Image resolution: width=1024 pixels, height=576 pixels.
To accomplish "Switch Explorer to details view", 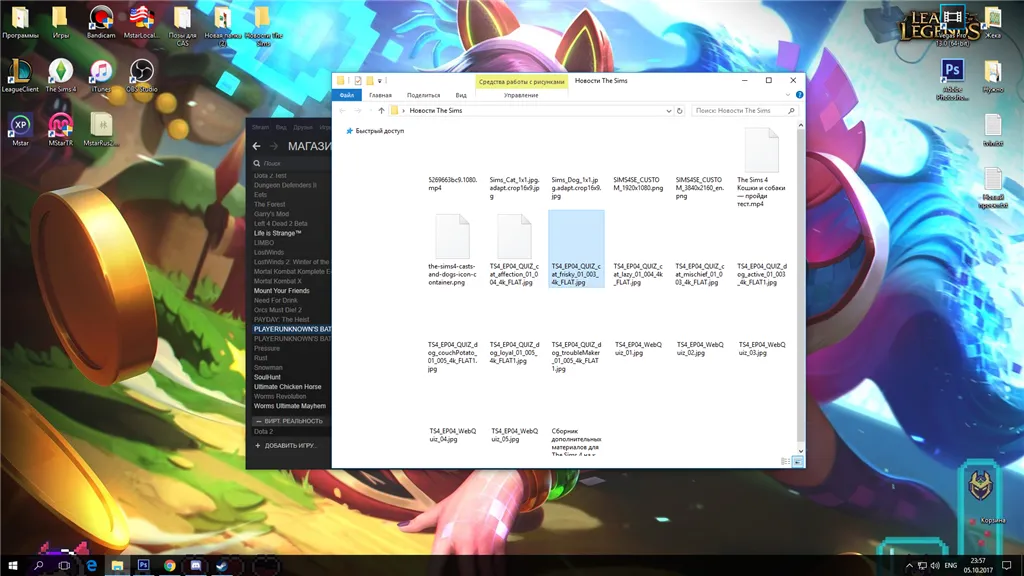I will click(786, 462).
